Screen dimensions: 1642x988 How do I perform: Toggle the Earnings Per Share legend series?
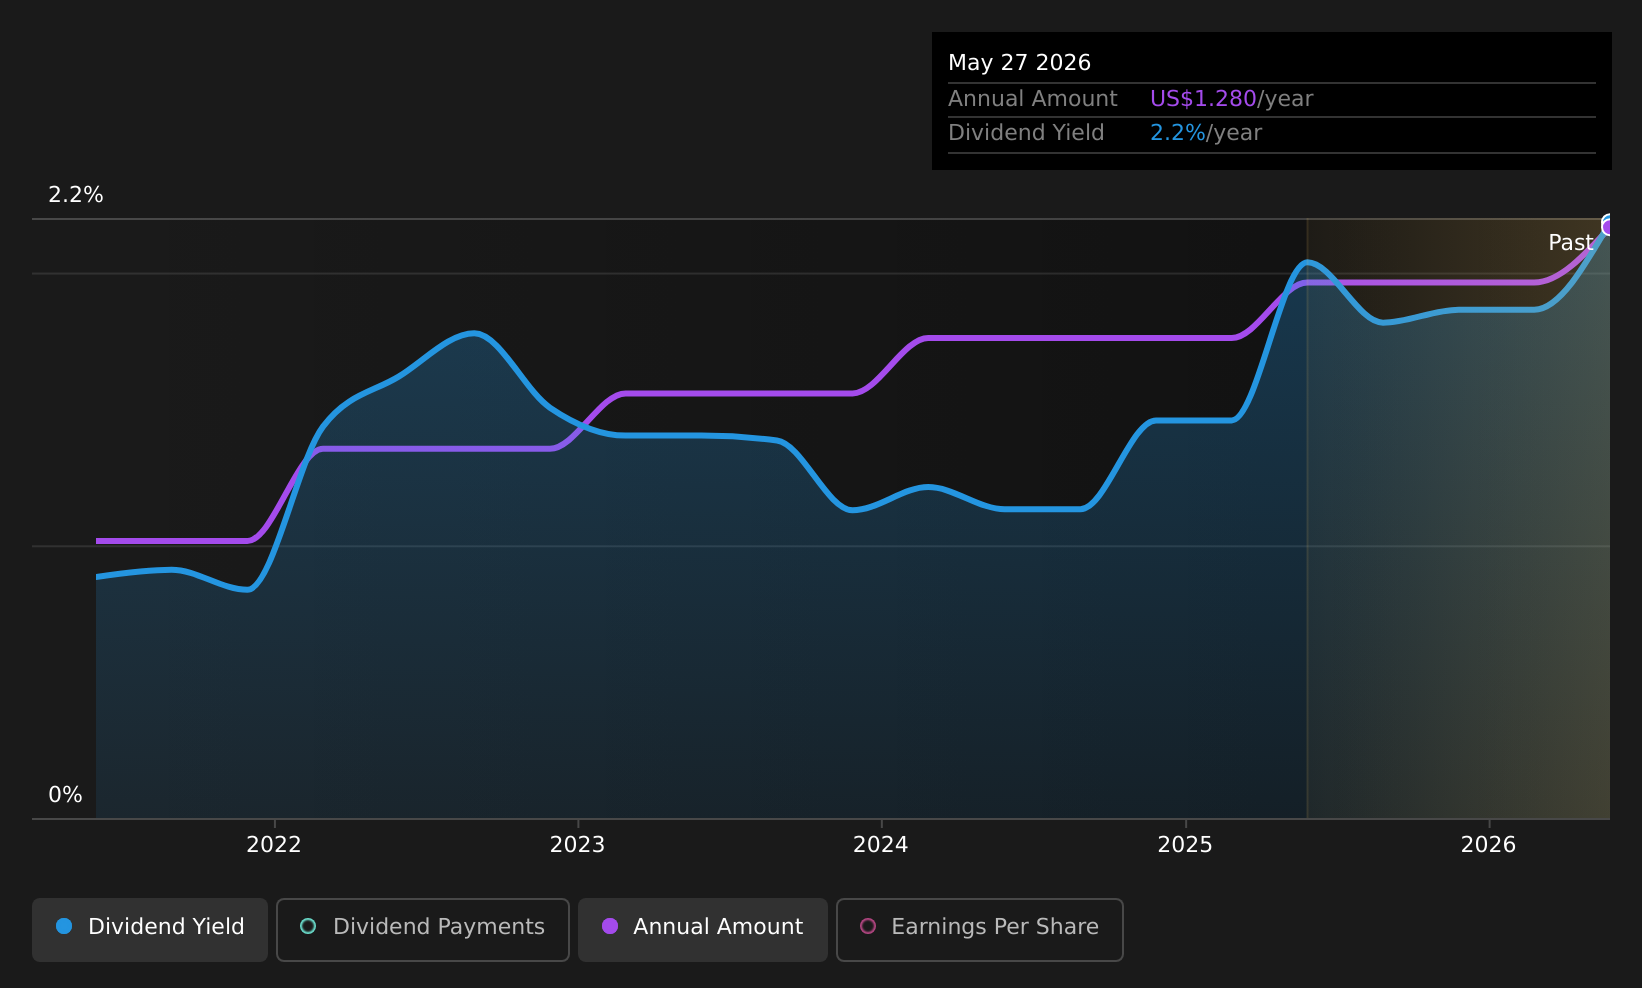pyautogui.click(x=979, y=929)
